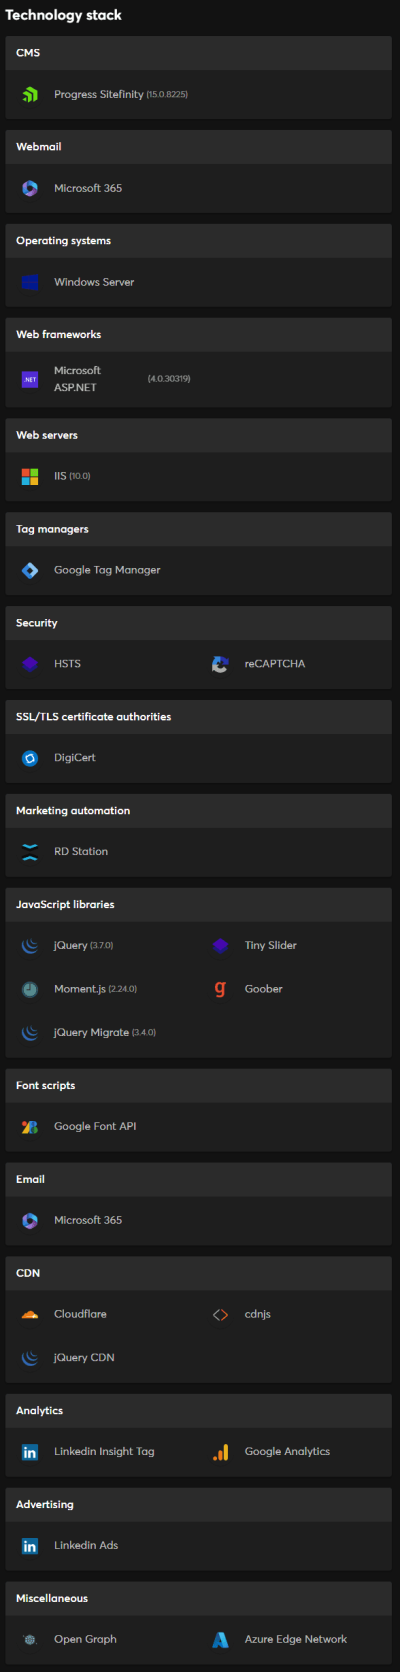Viewport: 400px width, 1672px height.
Task: Click the Moment.js clock icon
Action: pos(30,989)
